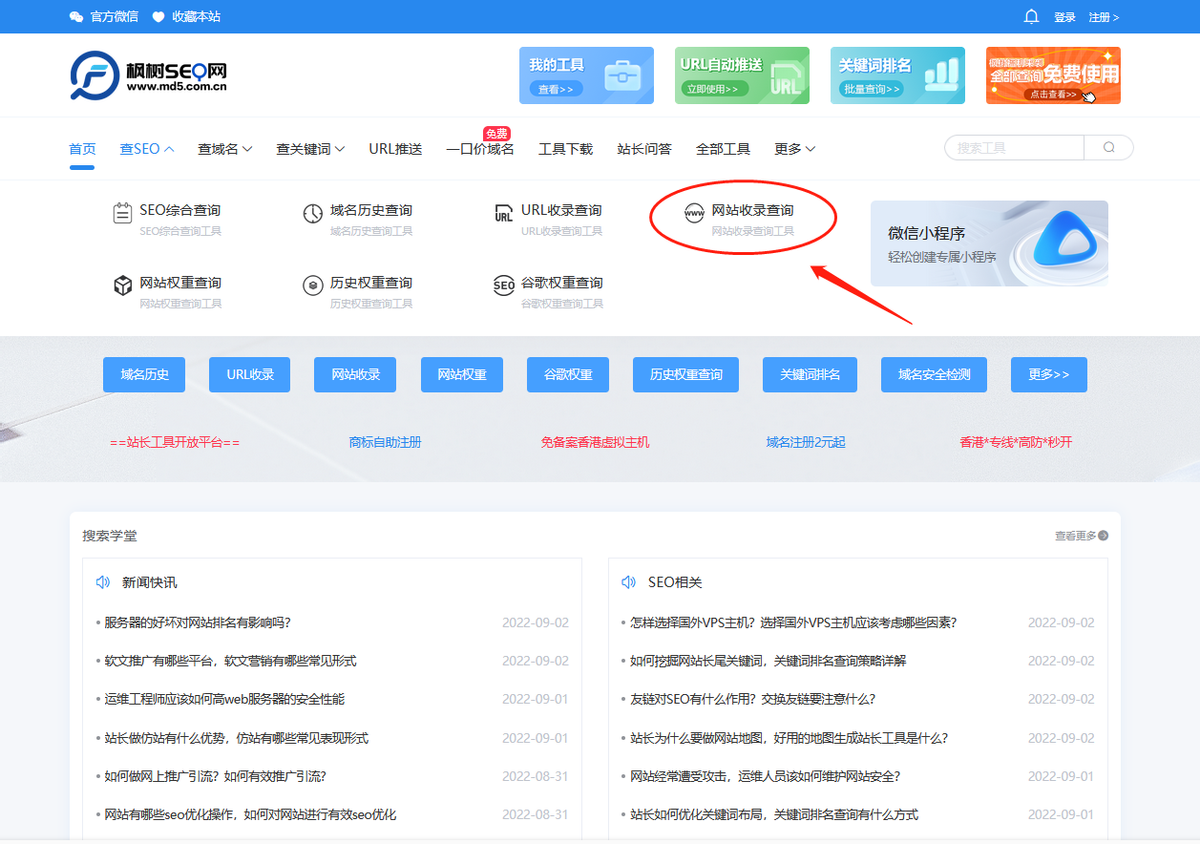This screenshot has height=844, width=1200.
Task: Click the 域名历史查询 clock icon
Action: point(313,213)
